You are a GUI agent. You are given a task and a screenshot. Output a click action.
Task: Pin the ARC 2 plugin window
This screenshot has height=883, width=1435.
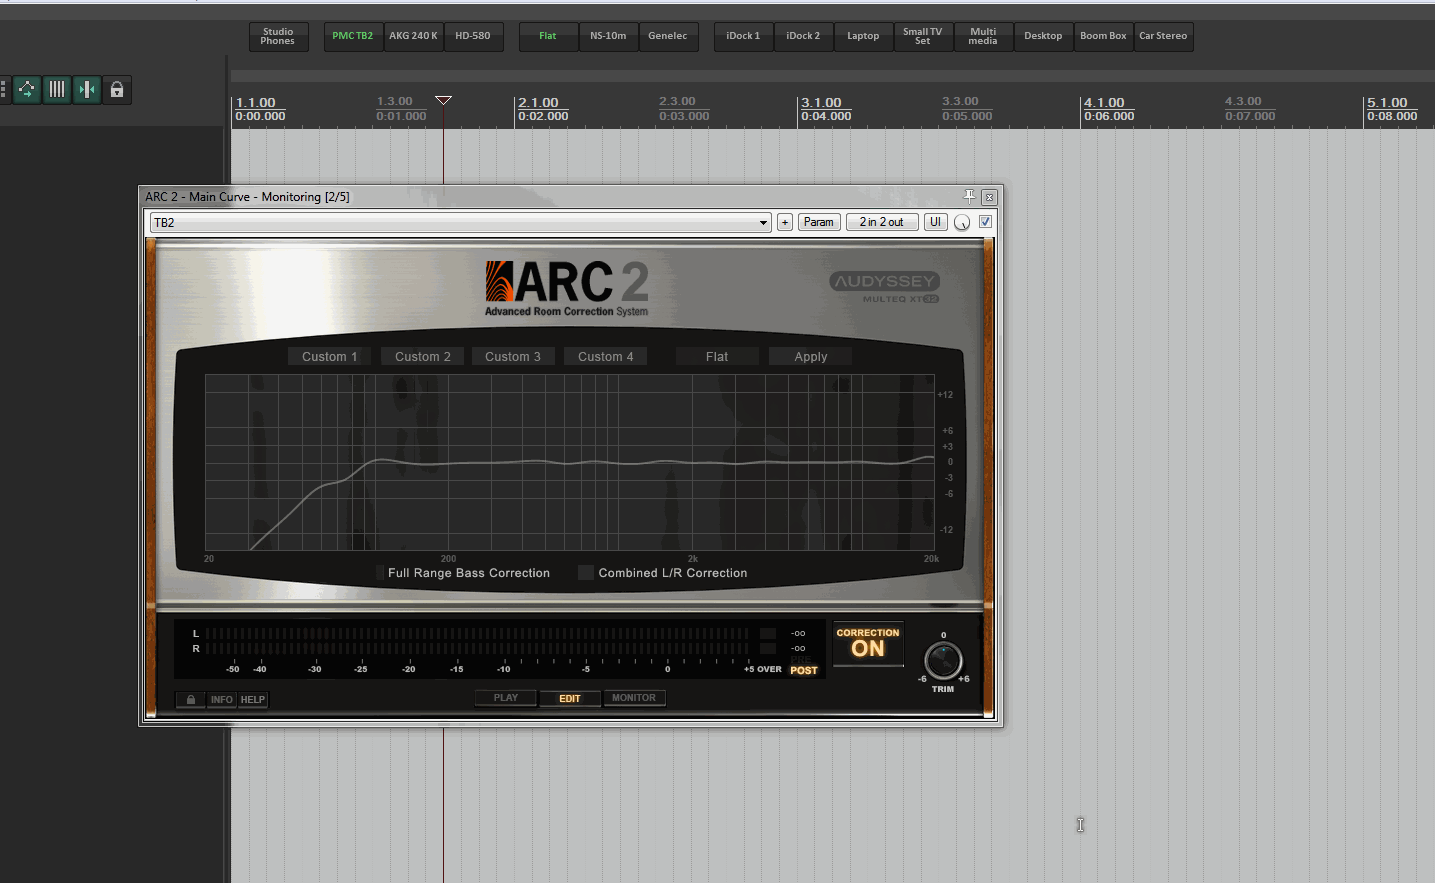[969, 197]
